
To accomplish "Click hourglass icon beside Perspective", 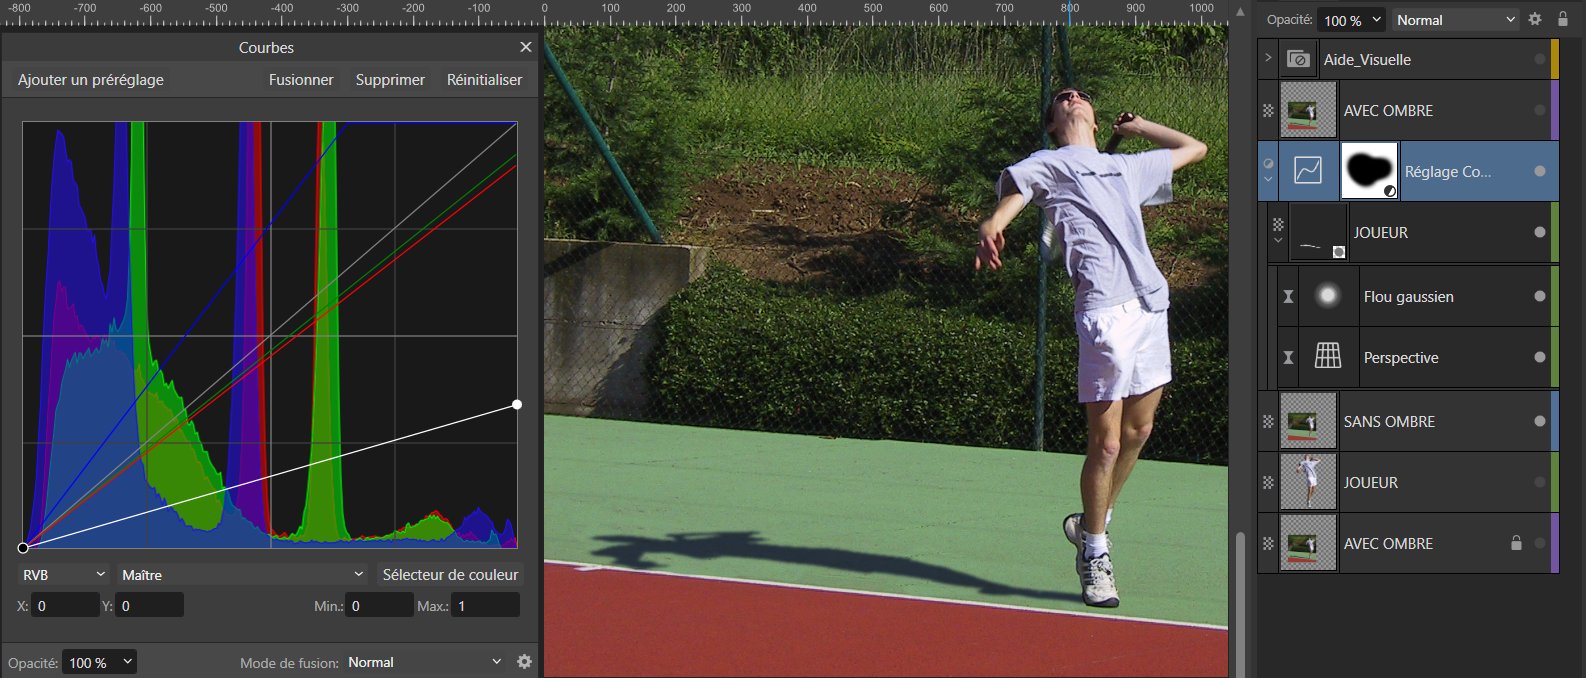I will point(1288,357).
